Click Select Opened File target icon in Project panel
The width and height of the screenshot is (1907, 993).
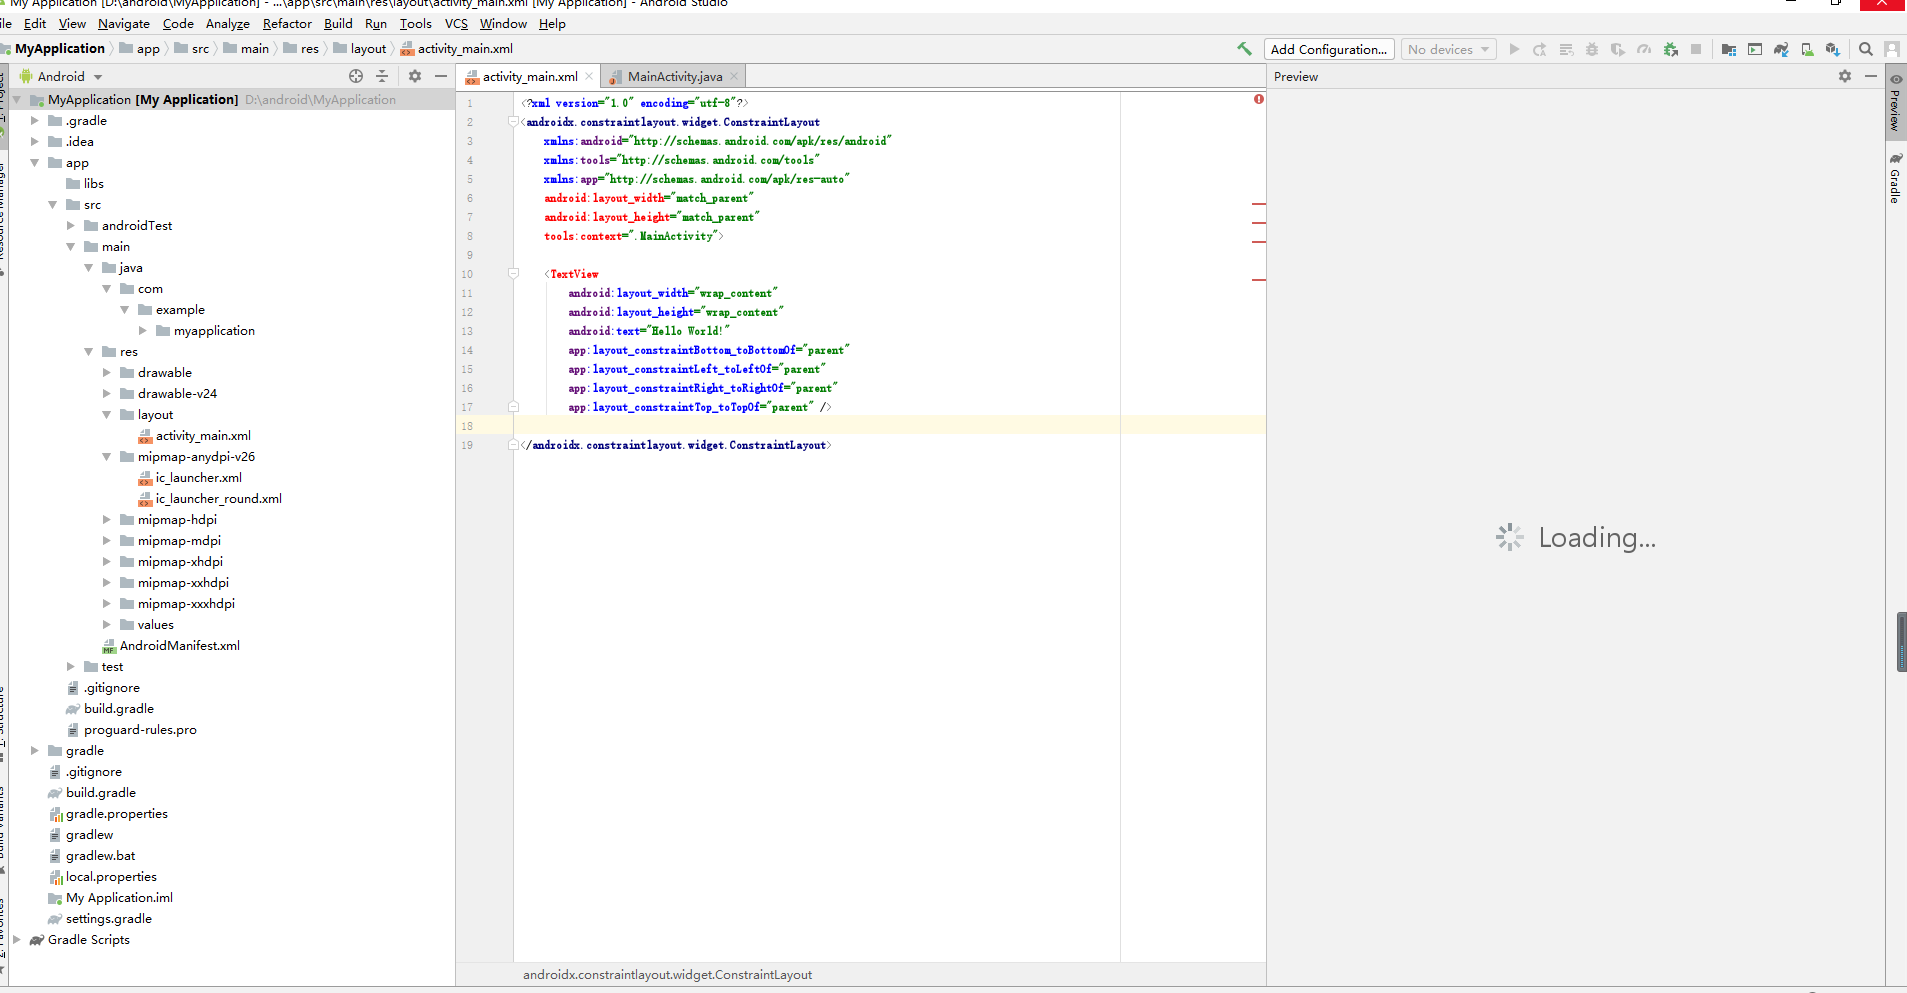click(x=356, y=76)
